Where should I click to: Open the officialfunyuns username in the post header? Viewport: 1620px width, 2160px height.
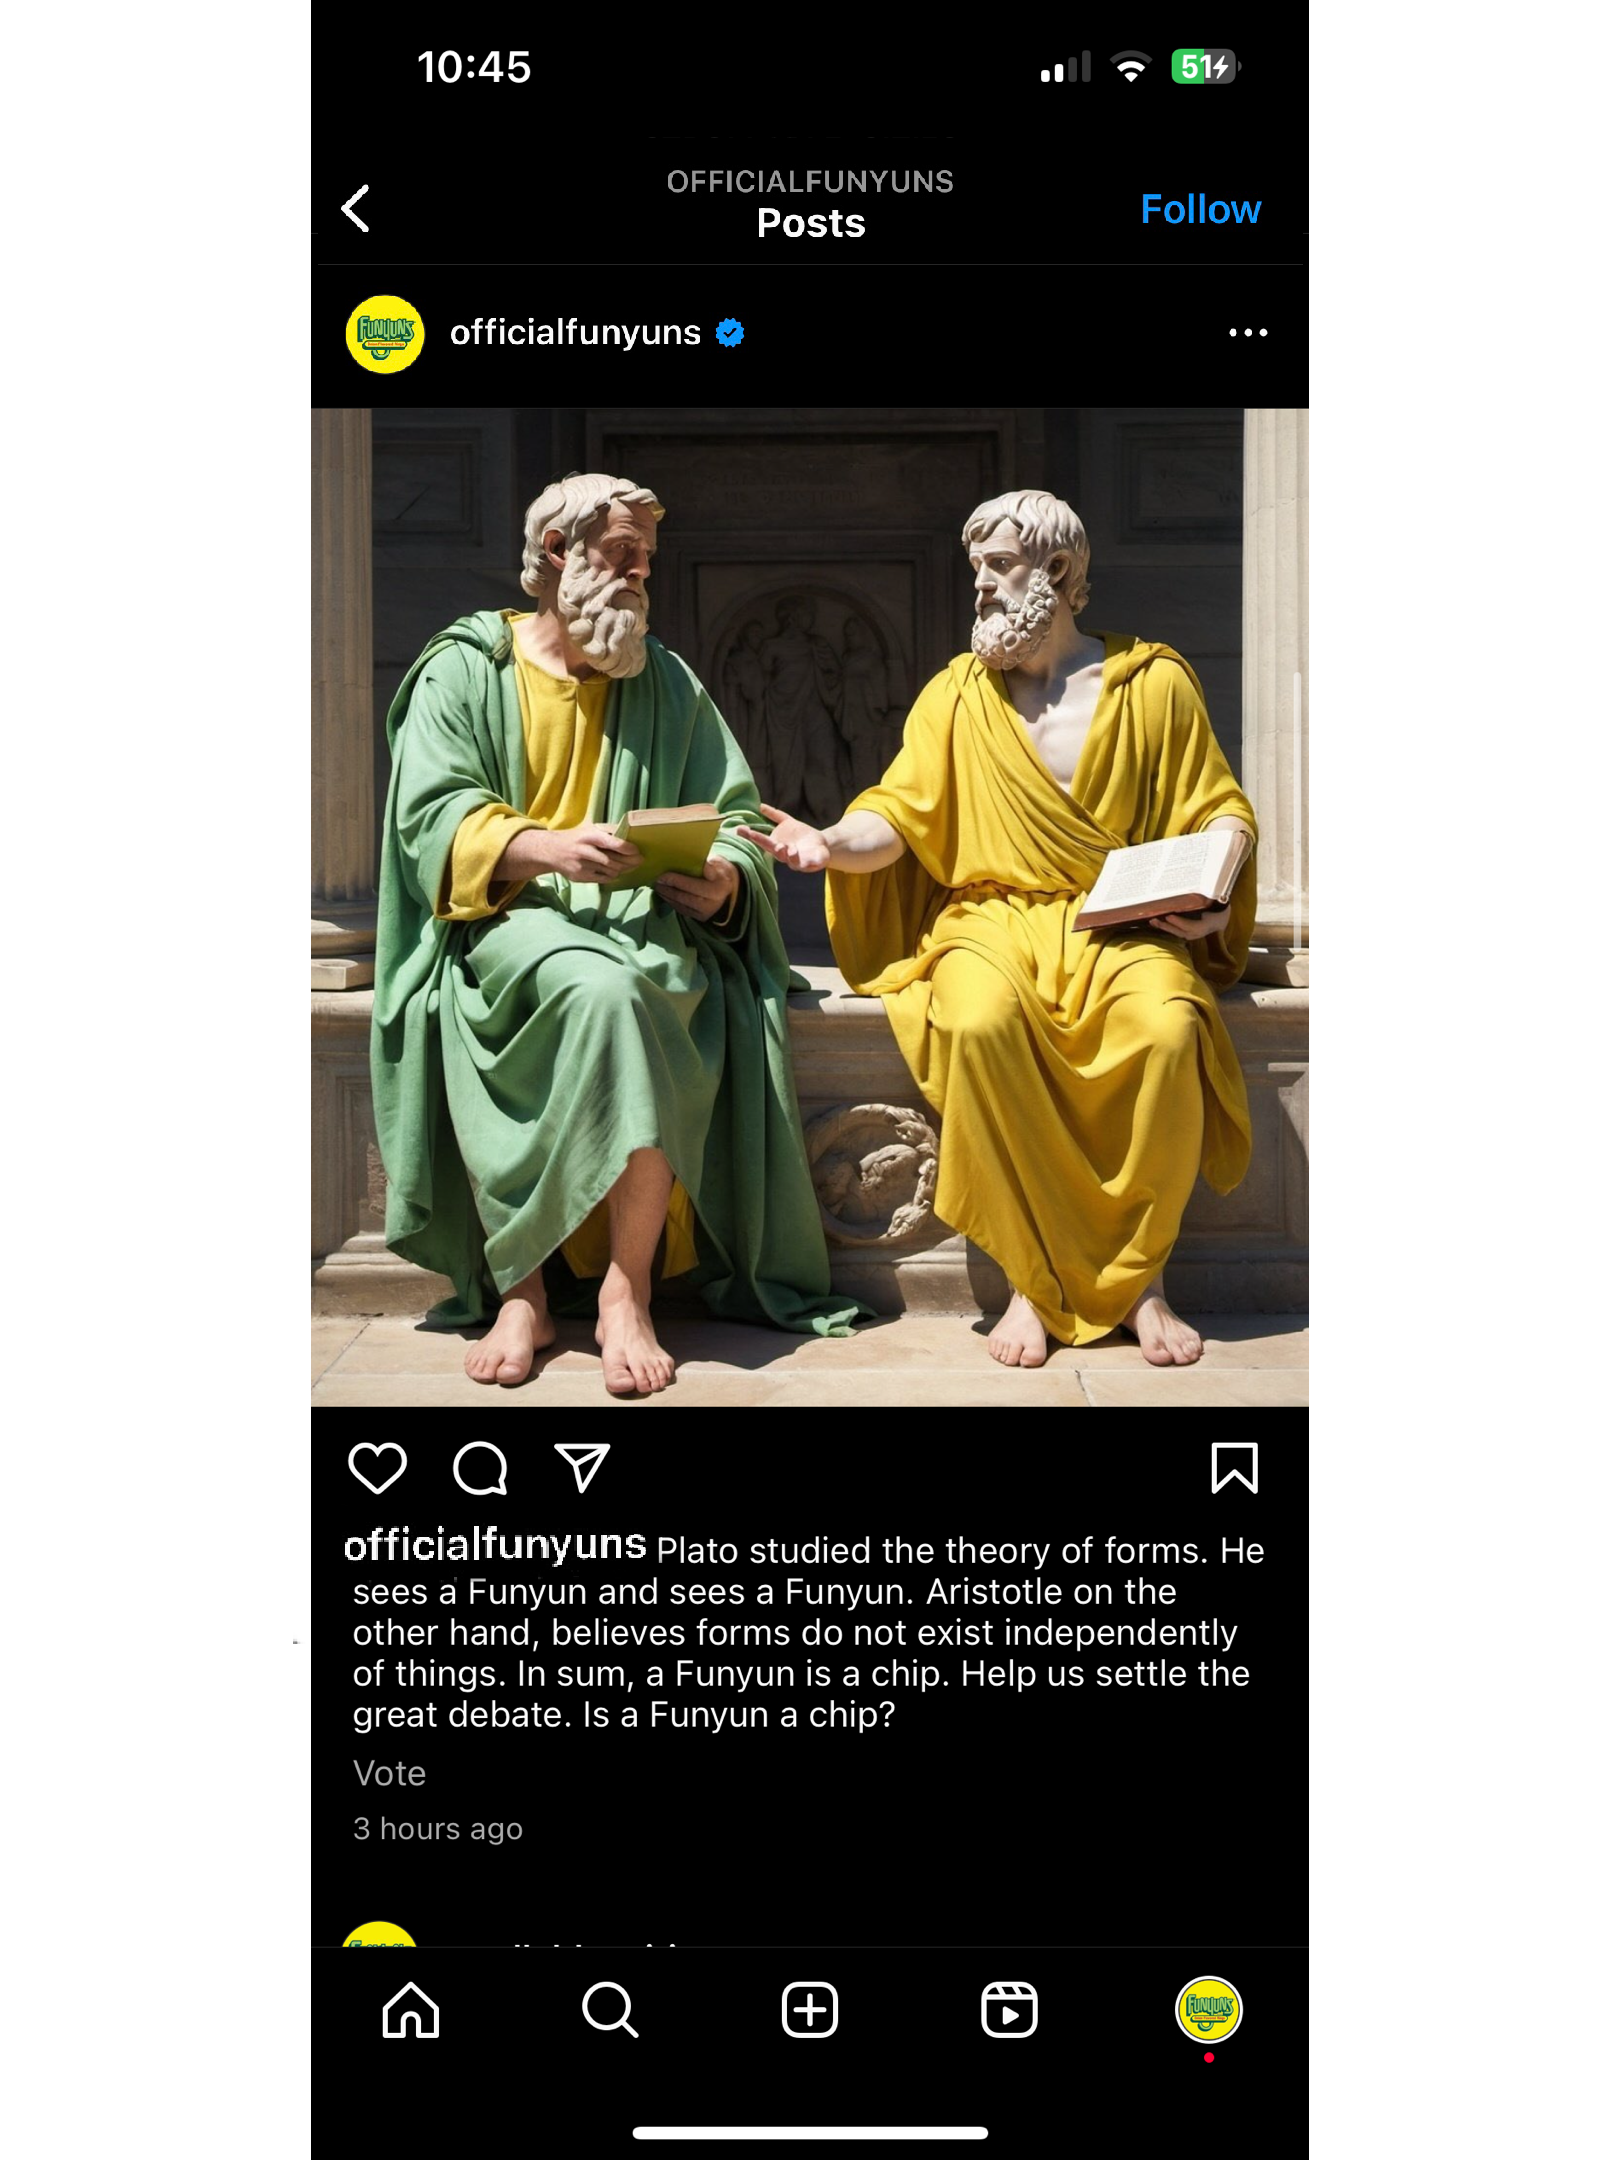point(575,332)
